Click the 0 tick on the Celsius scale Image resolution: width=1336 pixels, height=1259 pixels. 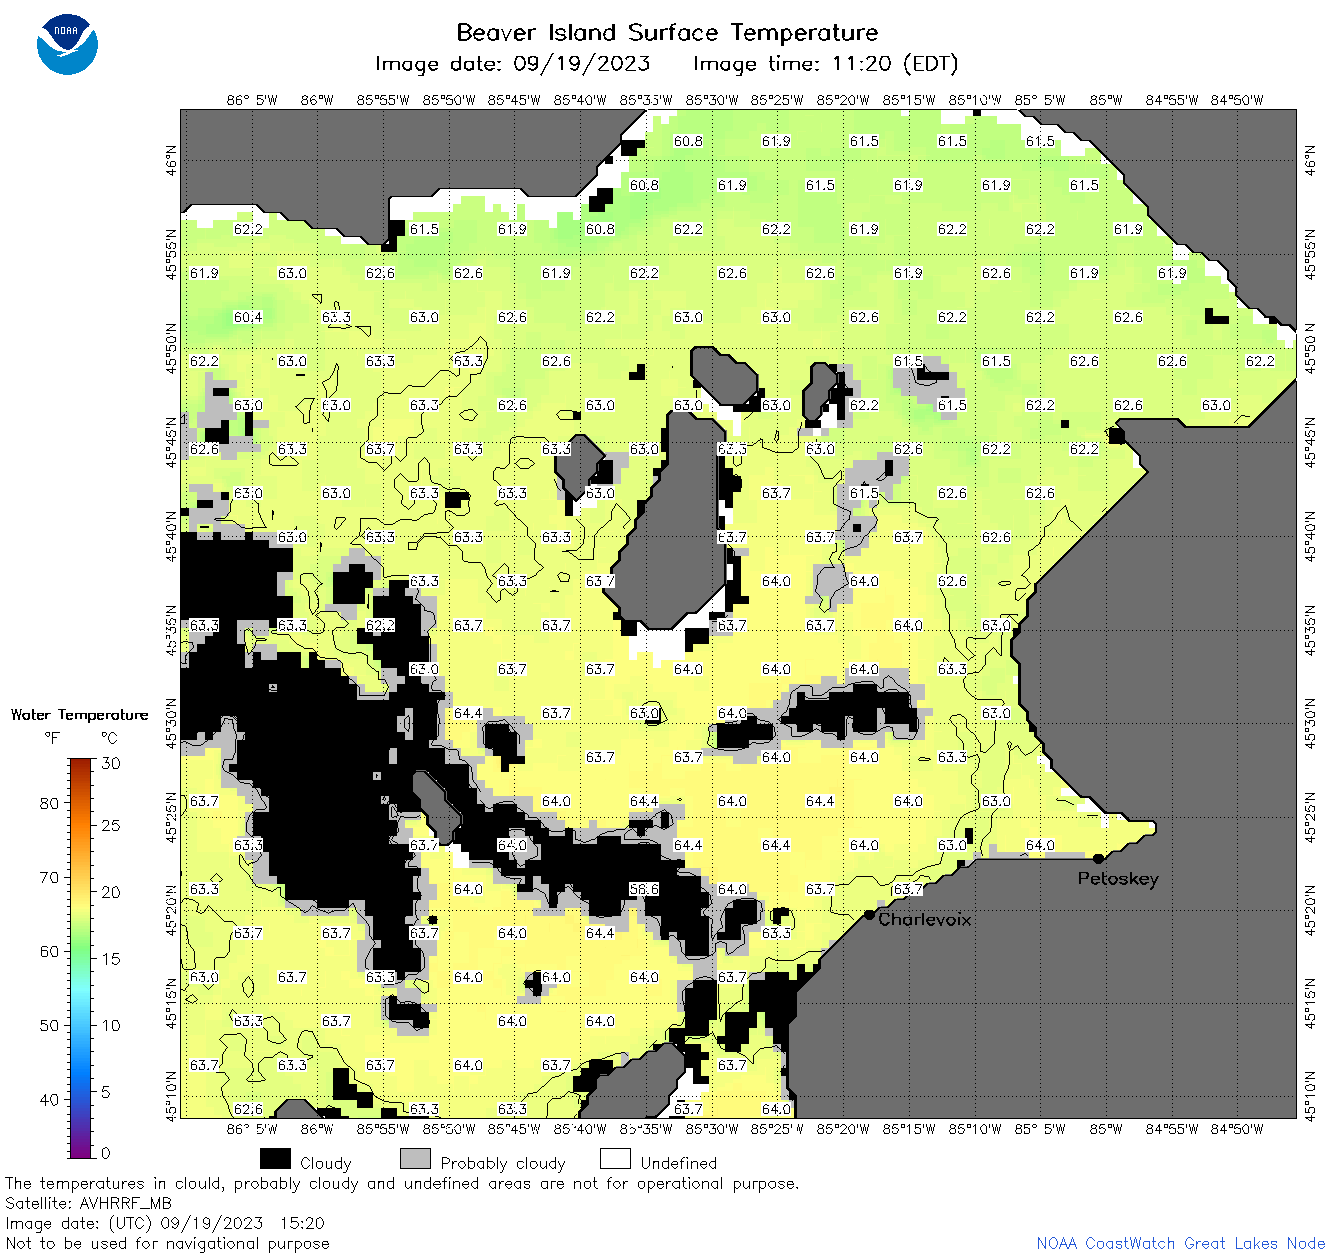tap(106, 1153)
